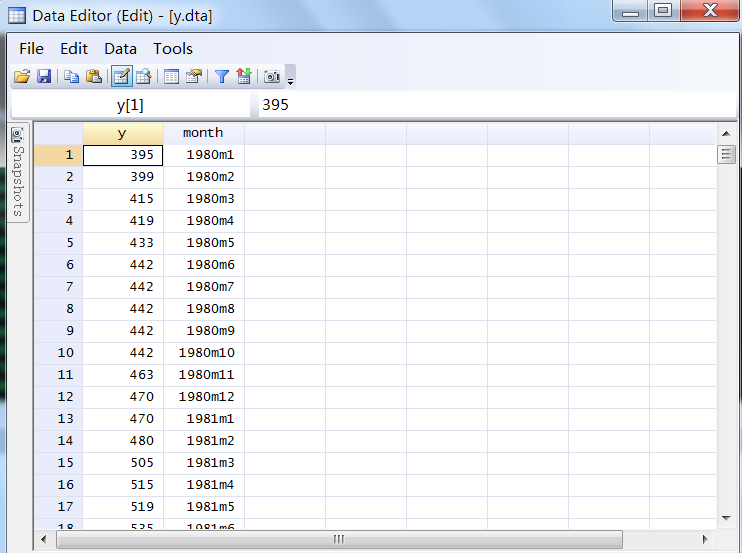
Task: Select the y cell containing 515
Action: [123, 485]
